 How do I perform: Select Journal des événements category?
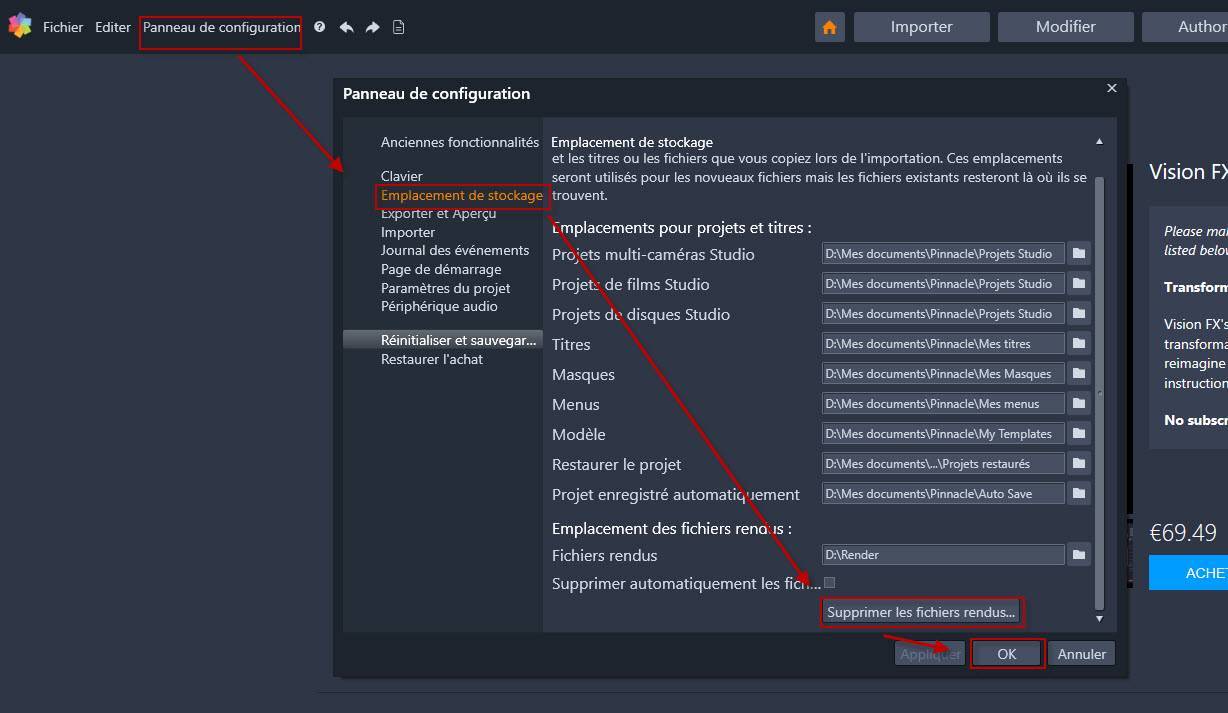(x=455, y=250)
